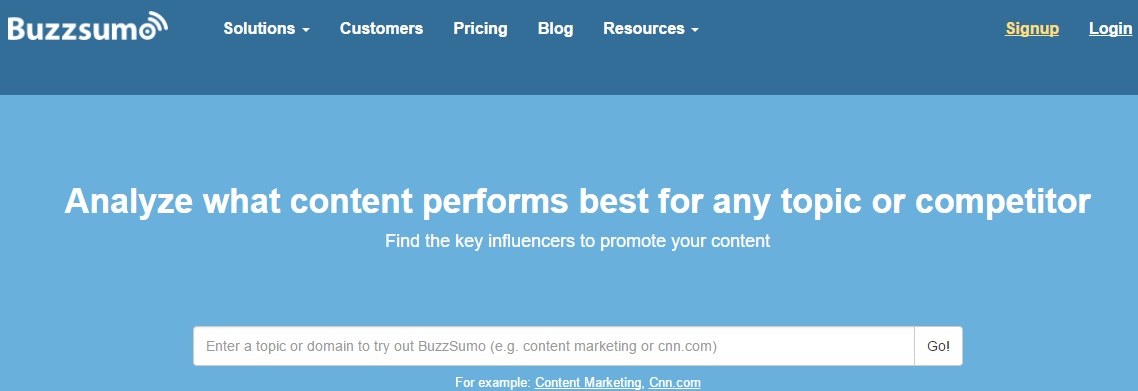Open the Resources menu
The width and height of the screenshot is (1138, 391).
651,29
